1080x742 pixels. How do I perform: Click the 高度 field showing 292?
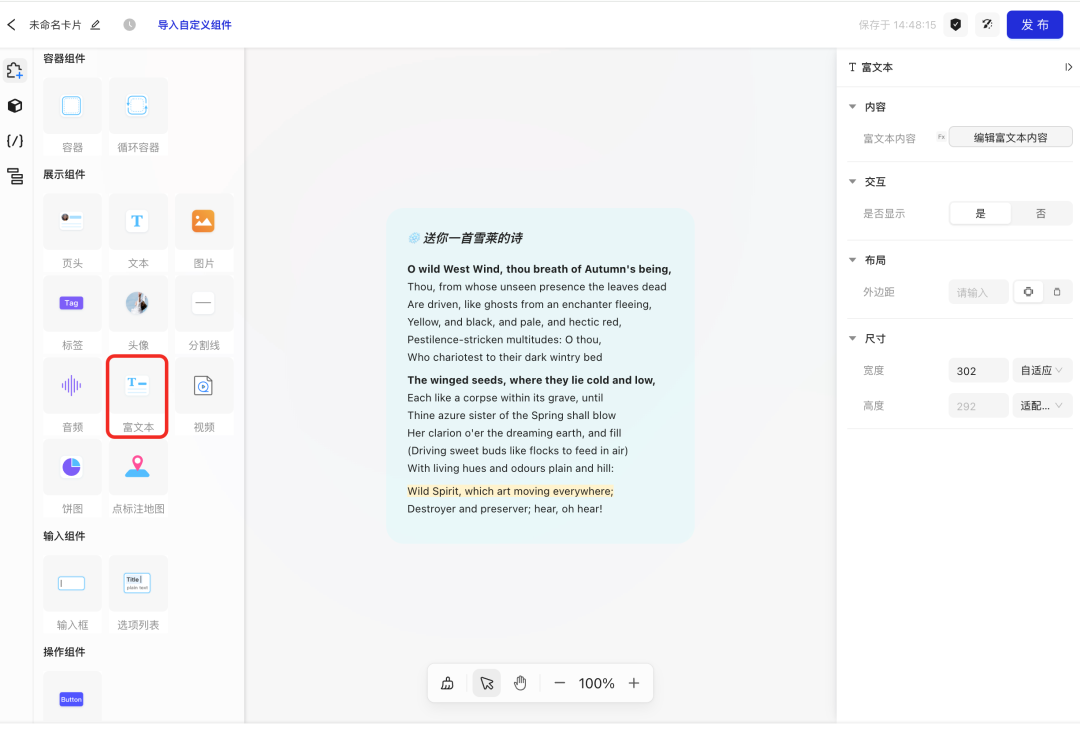[978, 406]
